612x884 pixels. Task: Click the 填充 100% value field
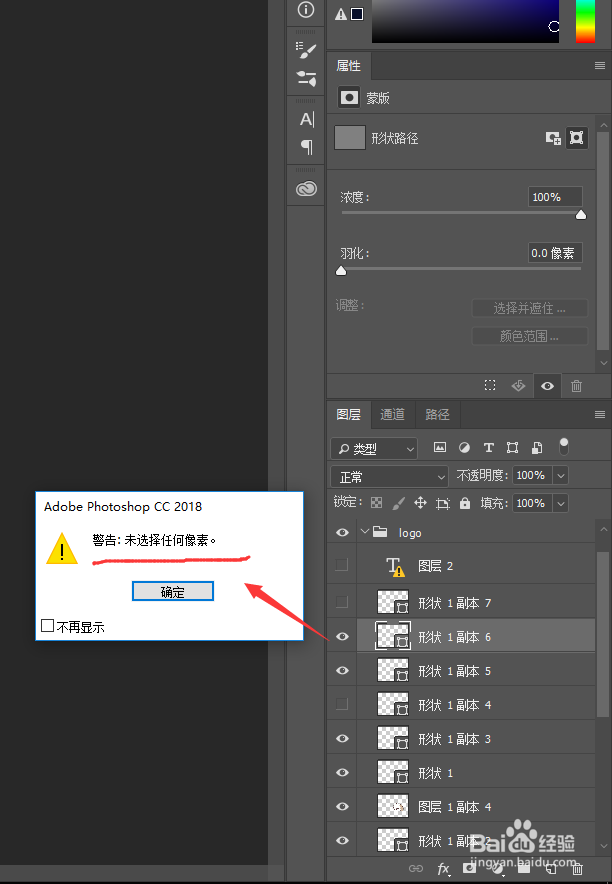pos(533,503)
